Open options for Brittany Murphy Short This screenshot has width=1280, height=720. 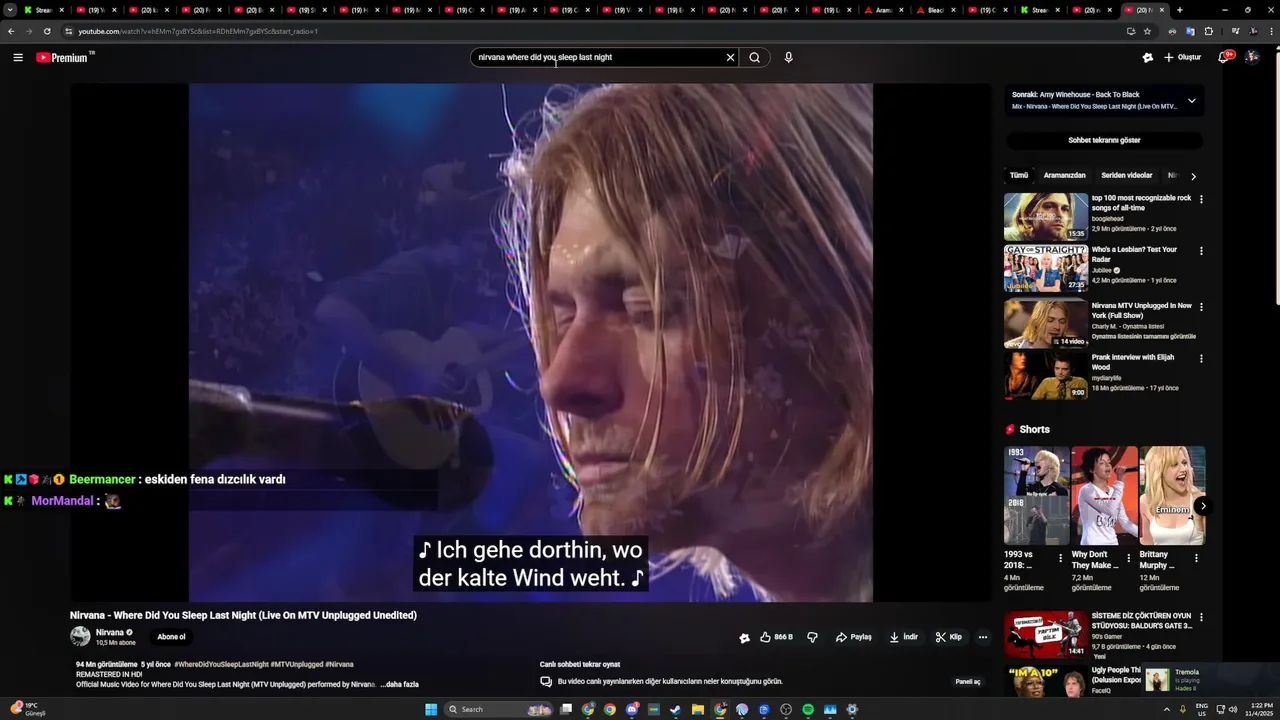(1196, 558)
